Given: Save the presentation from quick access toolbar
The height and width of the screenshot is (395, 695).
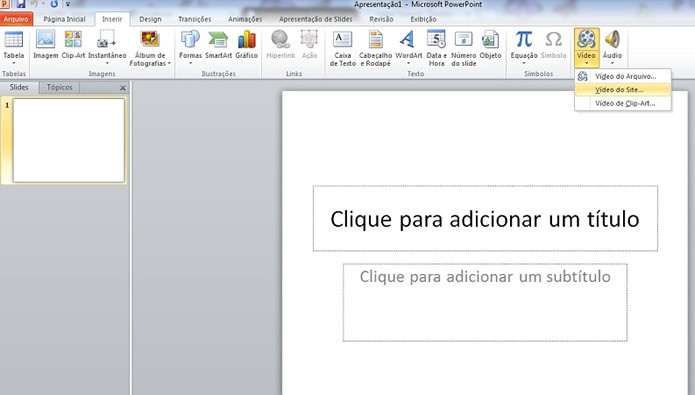Looking at the screenshot, I should pos(20,4).
